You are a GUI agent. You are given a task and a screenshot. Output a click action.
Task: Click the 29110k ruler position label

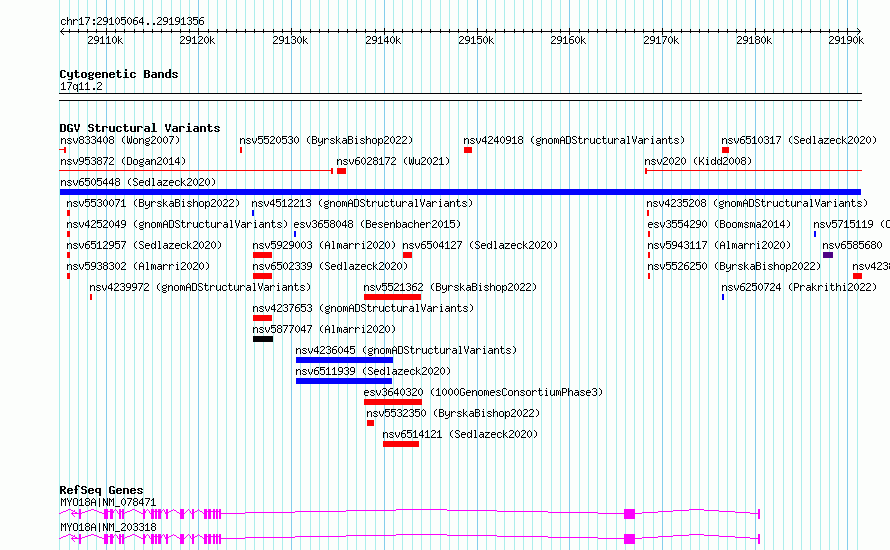point(105,40)
